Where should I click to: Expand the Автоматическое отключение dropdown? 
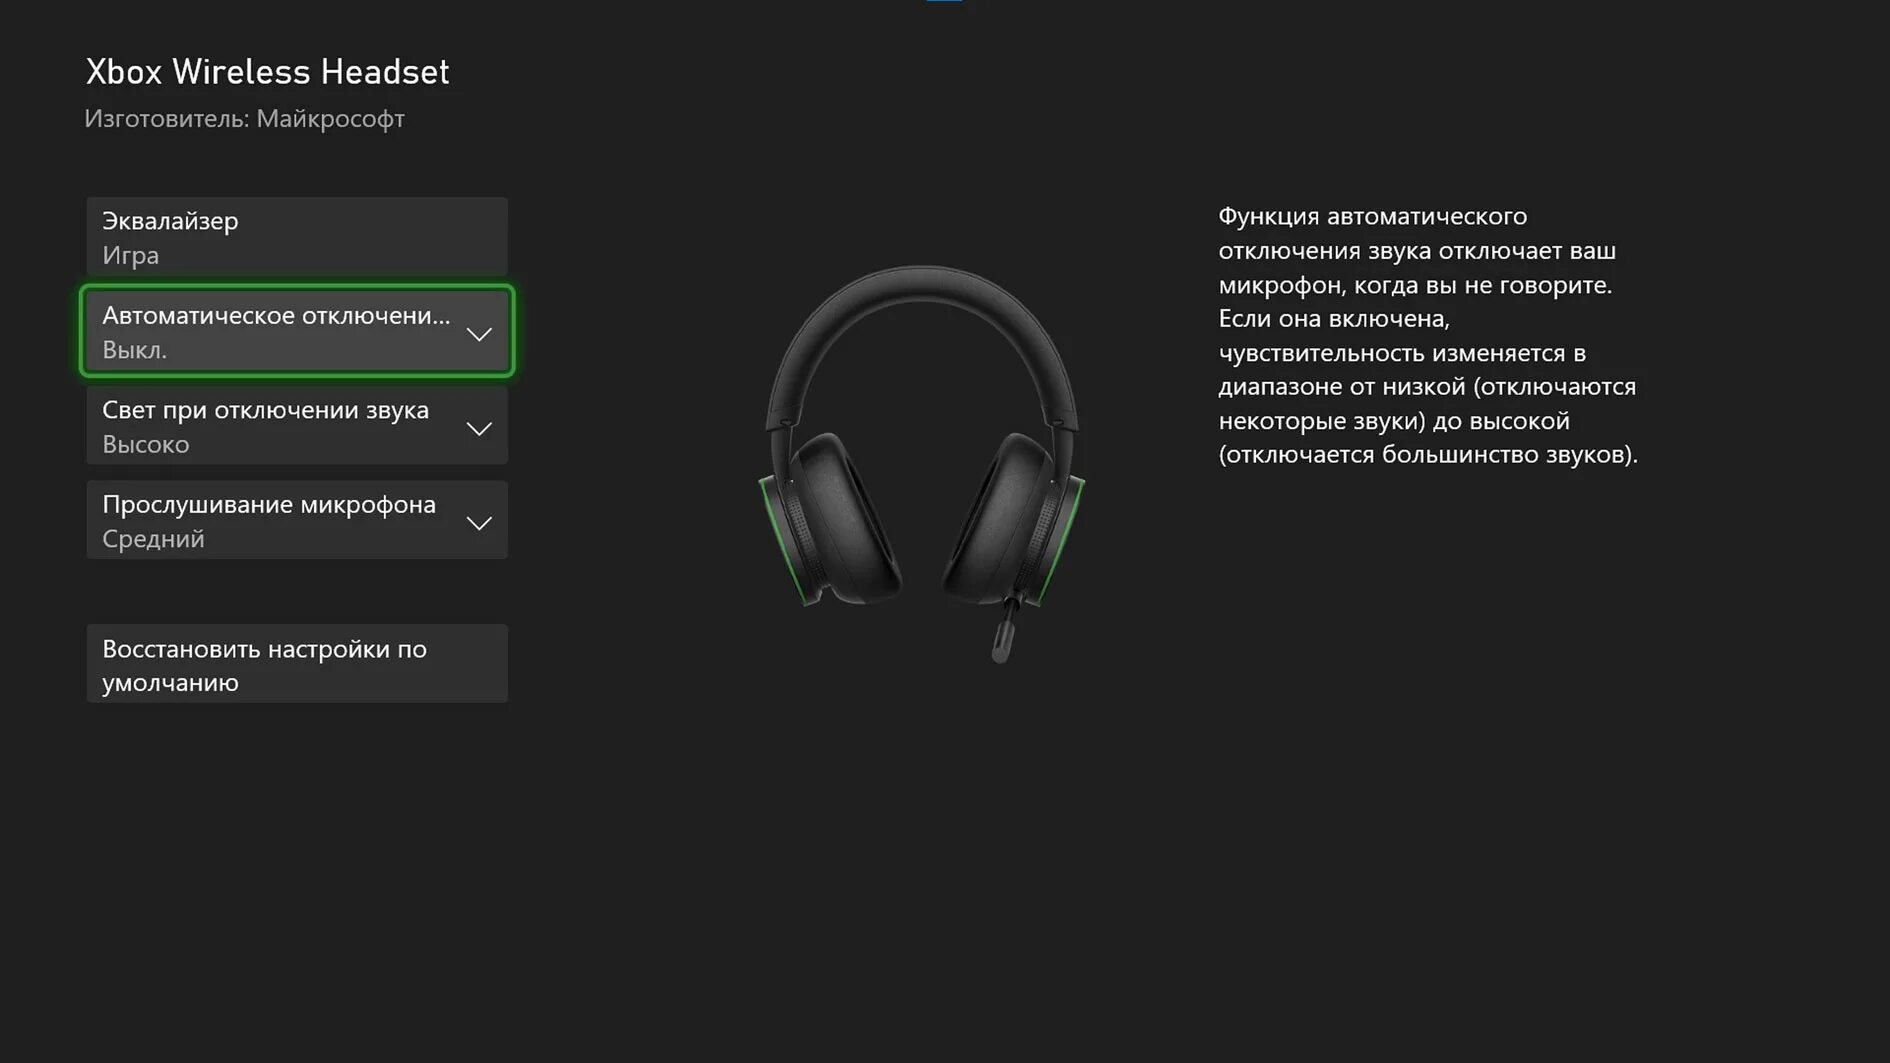[297, 331]
